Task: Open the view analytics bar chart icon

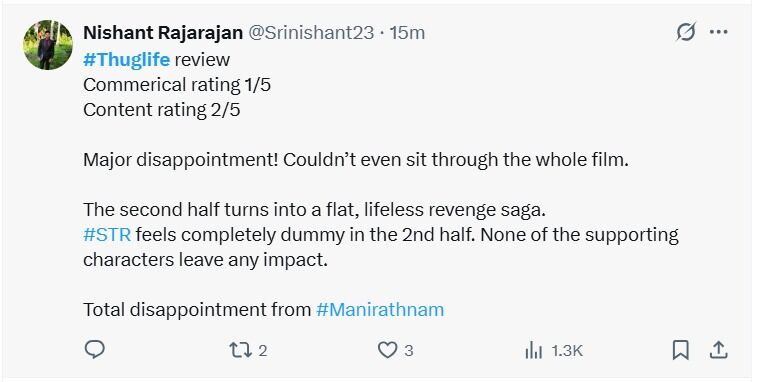Action: pyautogui.click(x=533, y=350)
